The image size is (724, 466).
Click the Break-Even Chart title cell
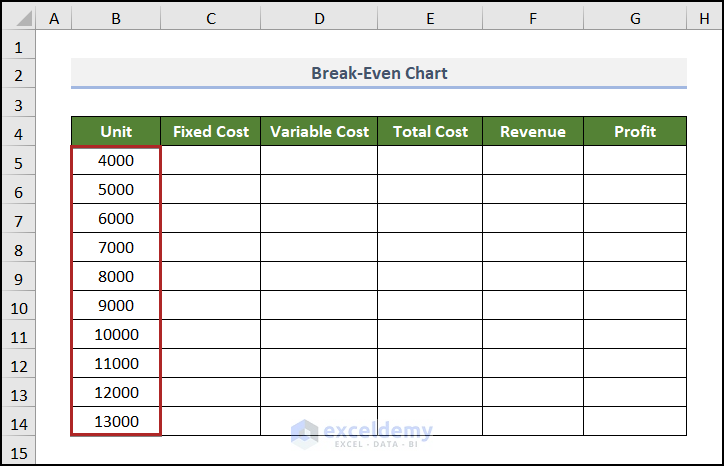[x=379, y=73]
